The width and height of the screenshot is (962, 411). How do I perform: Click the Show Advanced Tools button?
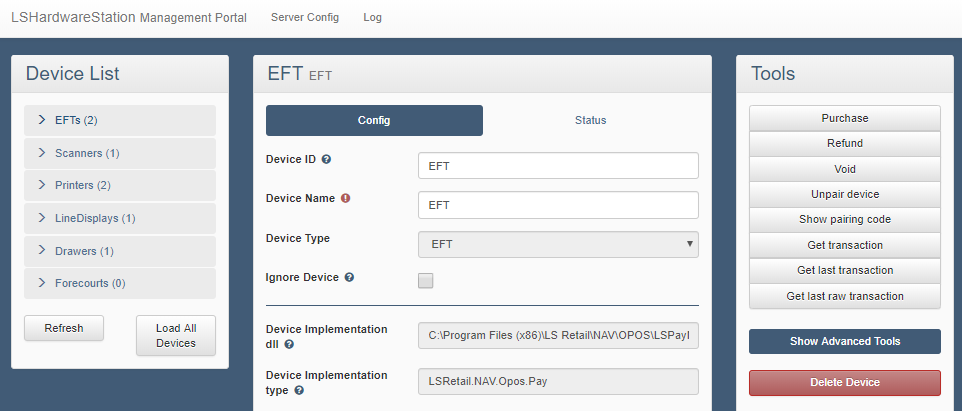click(x=844, y=341)
